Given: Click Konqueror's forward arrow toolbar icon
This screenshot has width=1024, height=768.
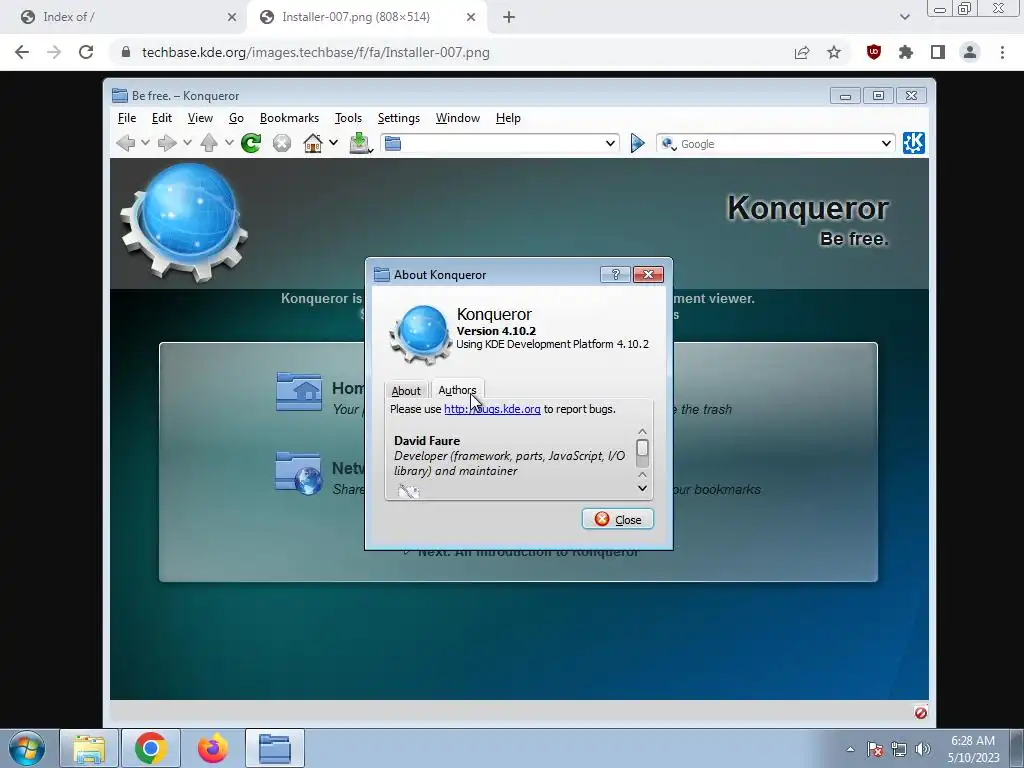Looking at the screenshot, I should click(x=167, y=142).
